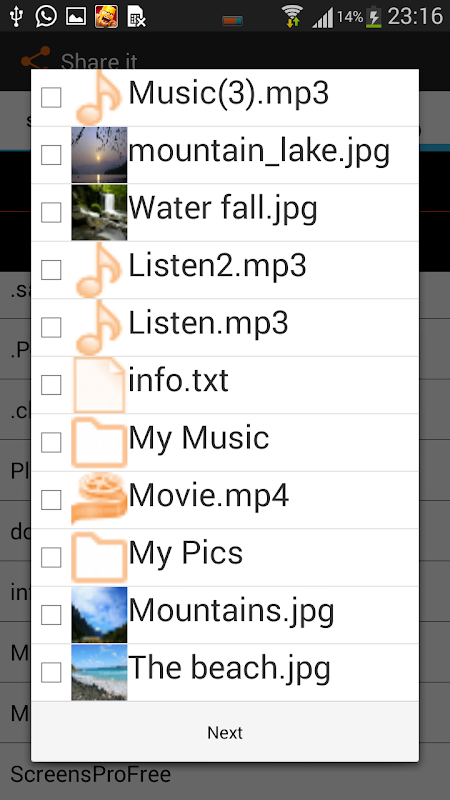Tick the Water fall.jpg checkbox

[51, 212]
